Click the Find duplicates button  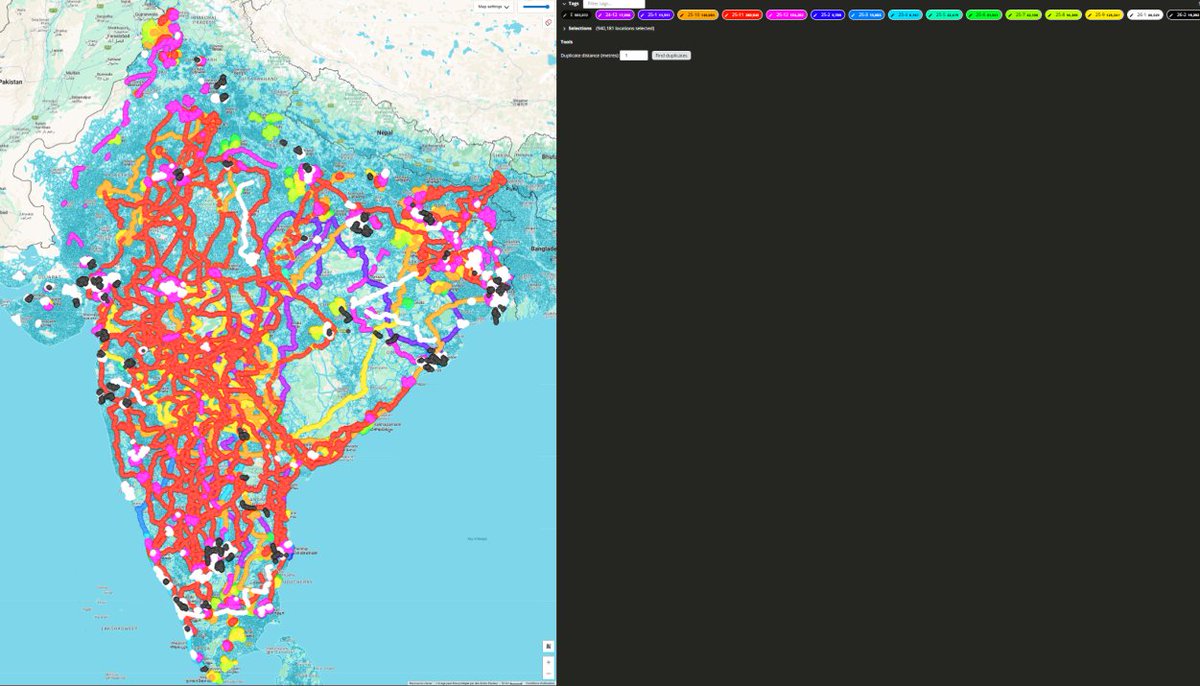(x=671, y=55)
